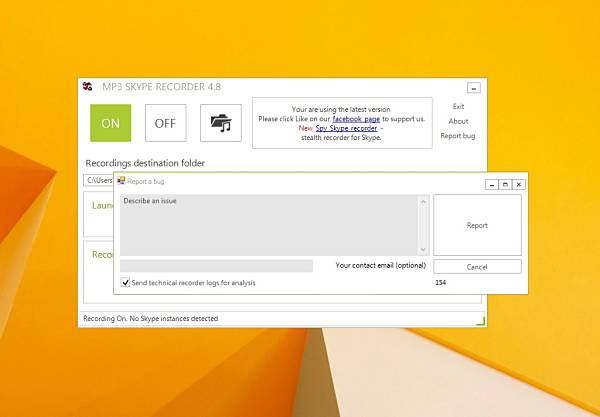Screen dimensions: 600x417
Task: Click status text 'Recording On. No Skype instances detected'
Action: [x=151, y=318]
